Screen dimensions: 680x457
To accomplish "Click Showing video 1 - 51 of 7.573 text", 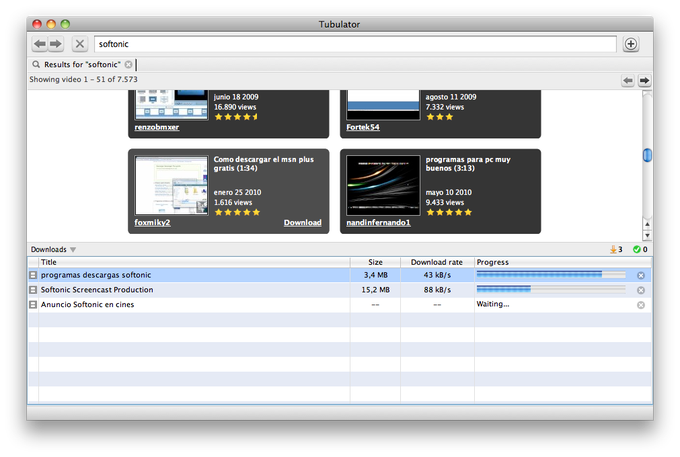I will [x=83, y=79].
